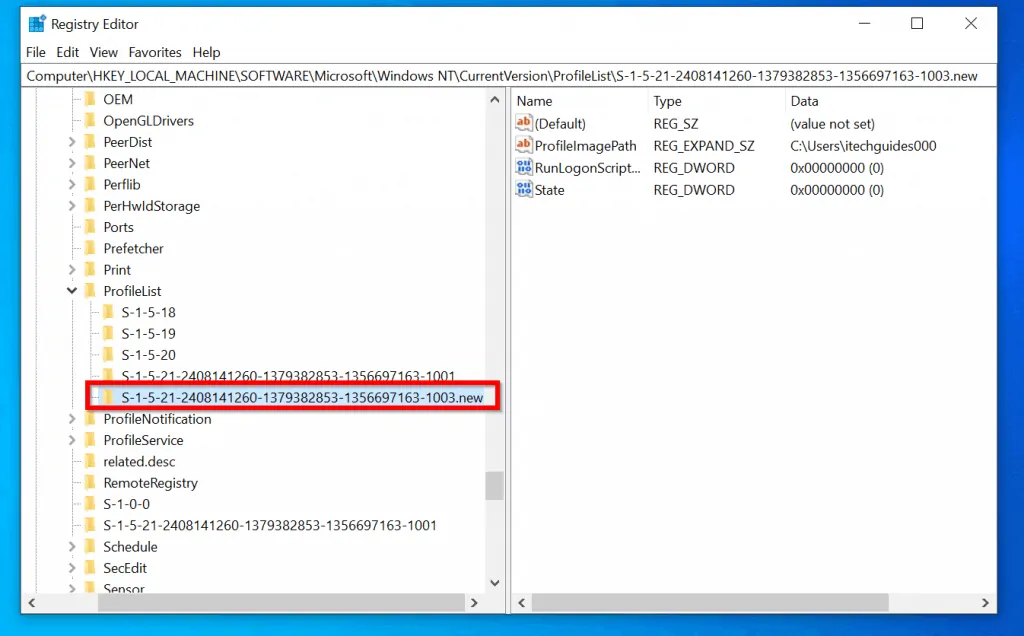Expand the Schedule key
Screen dimensions: 1024x636
point(72,547)
